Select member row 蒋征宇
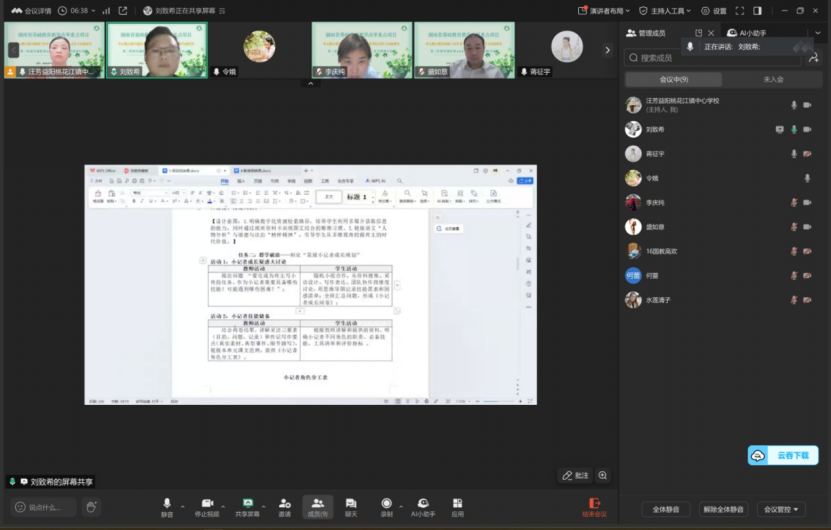This screenshot has width=831, height=530. [x=721, y=154]
